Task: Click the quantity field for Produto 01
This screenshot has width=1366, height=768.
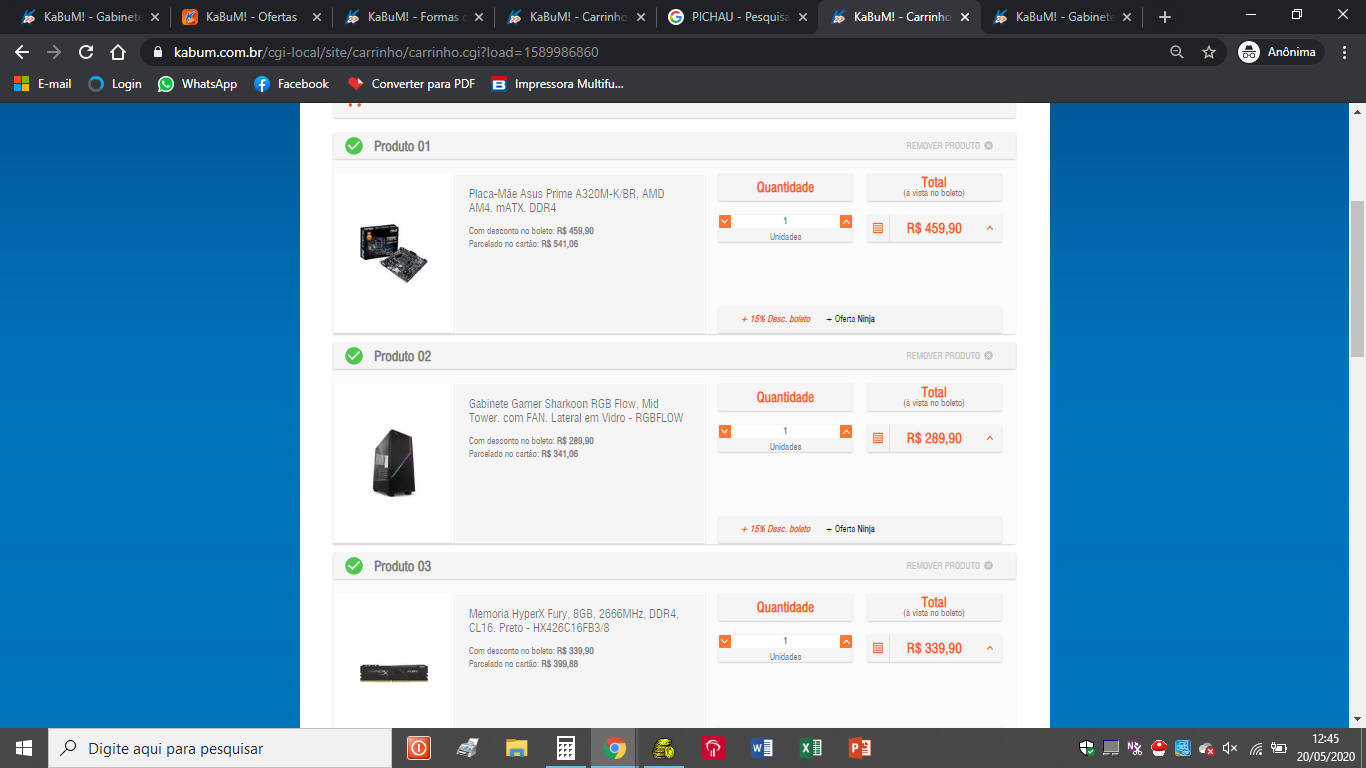Action: coord(785,221)
